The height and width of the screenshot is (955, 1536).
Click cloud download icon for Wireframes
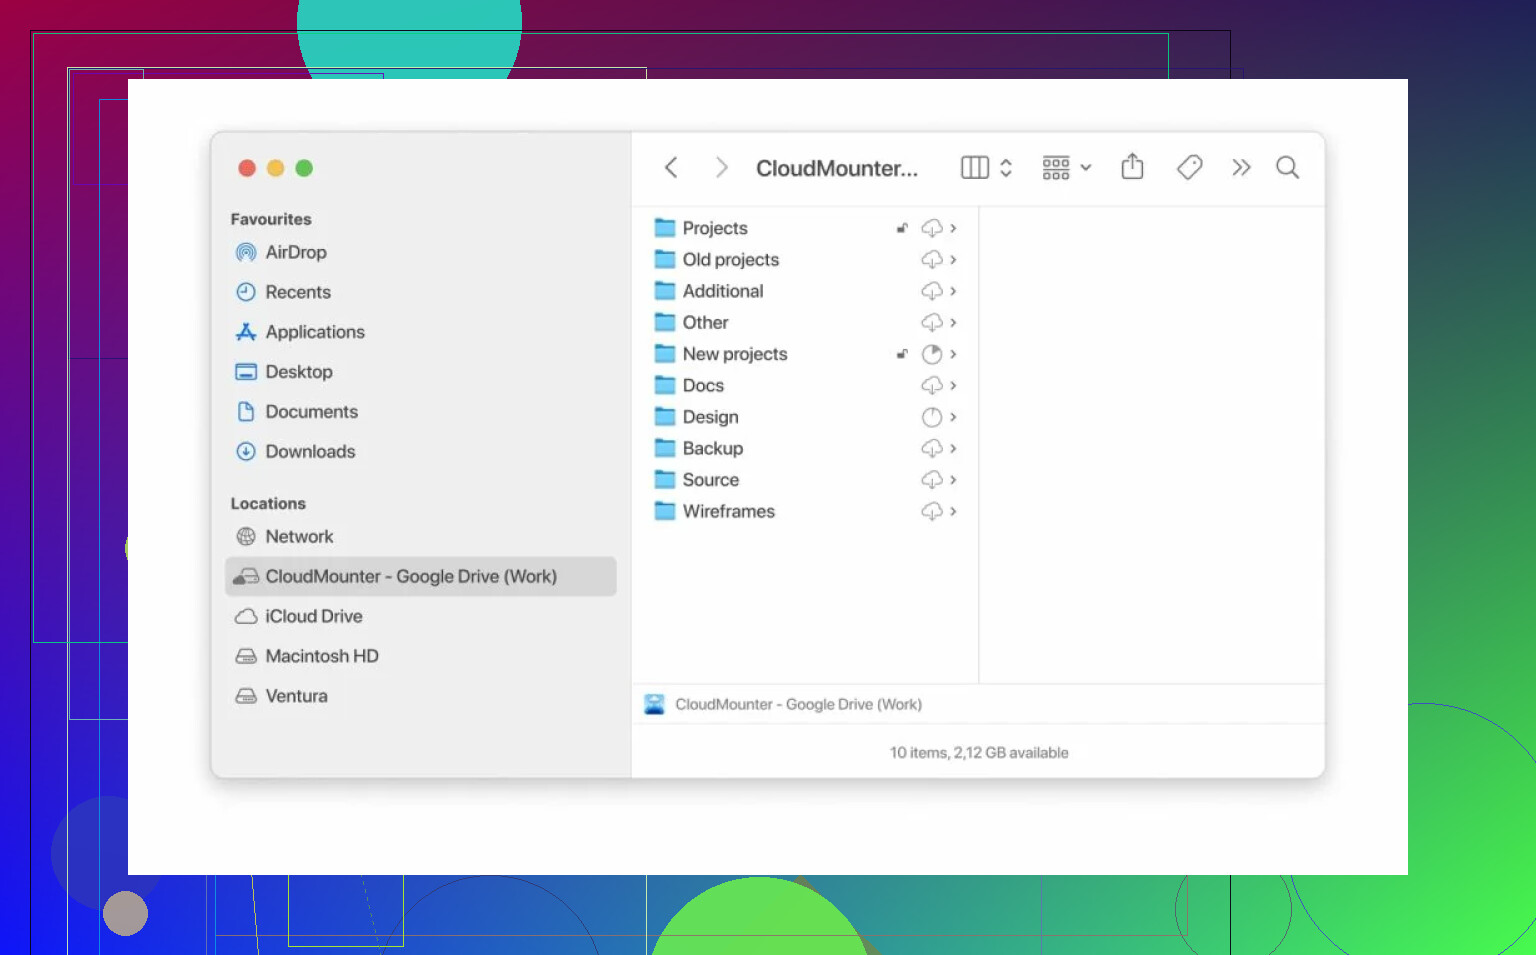point(932,512)
